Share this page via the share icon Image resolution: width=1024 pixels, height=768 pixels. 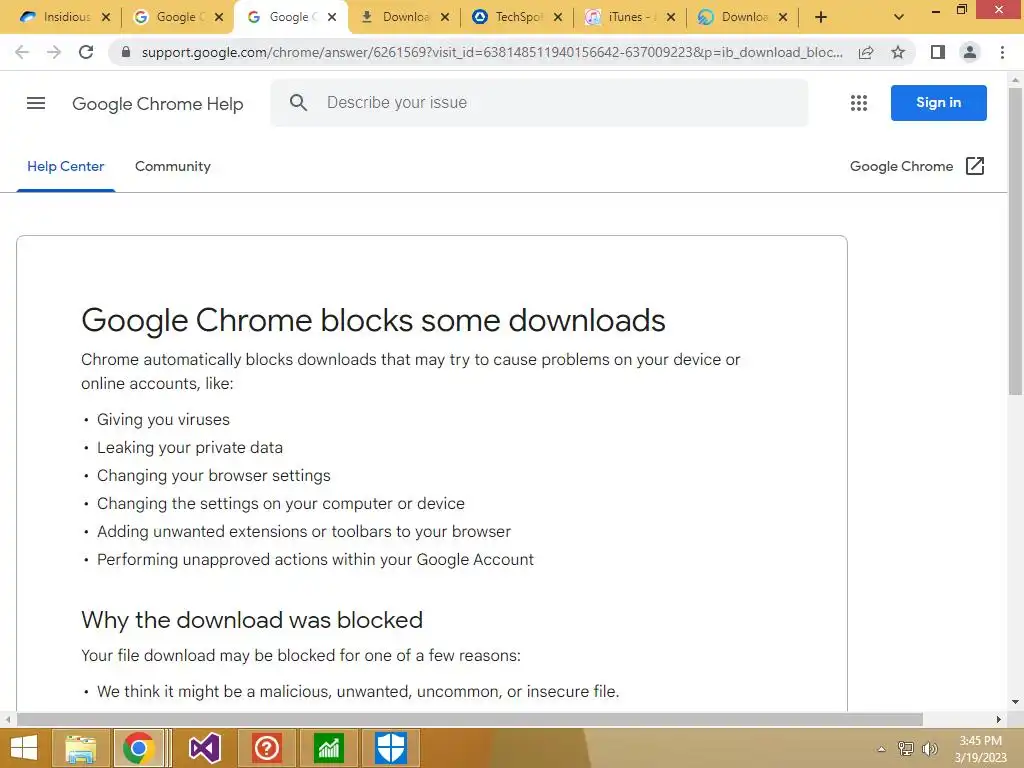[x=866, y=52]
